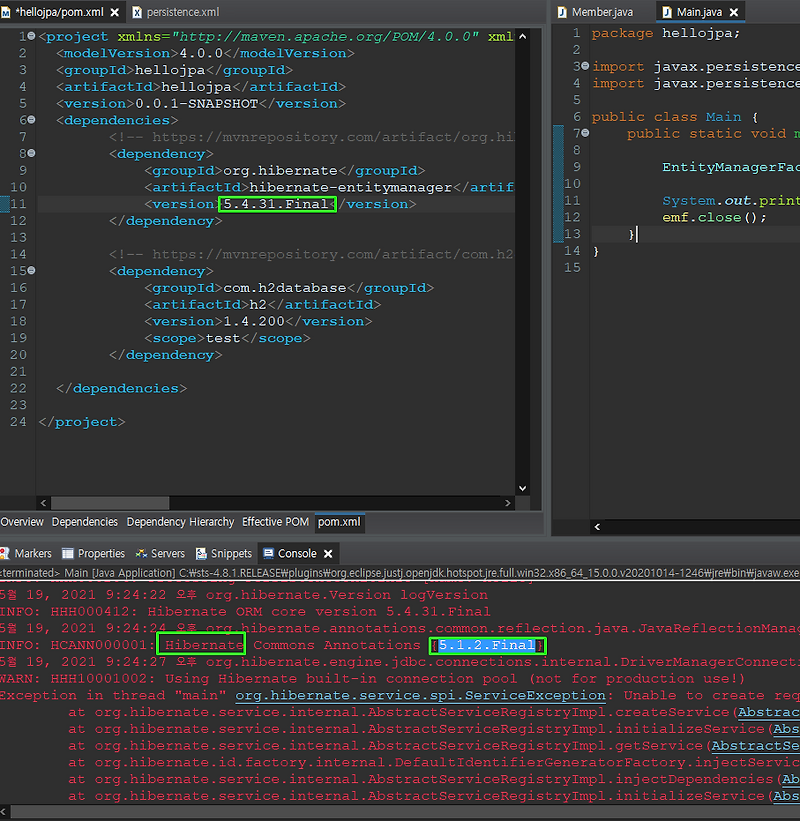This screenshot has height=821, width=800.
Task: Close the Console view tab
Action: point(327,554)
